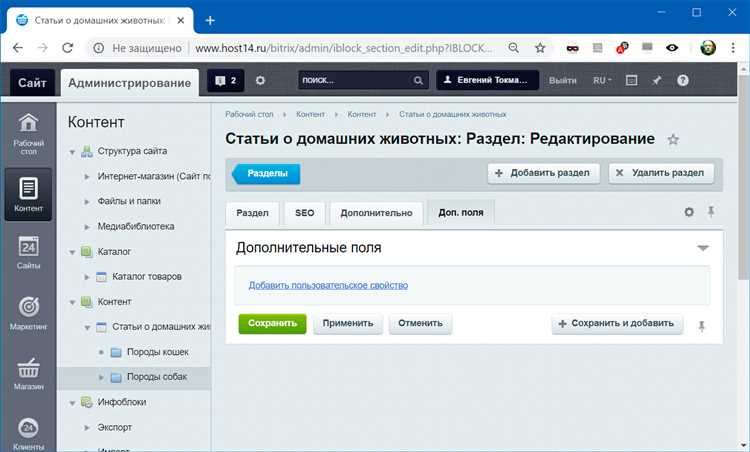Select Экспорт in the content tree
750x452 pixels.
114,428
